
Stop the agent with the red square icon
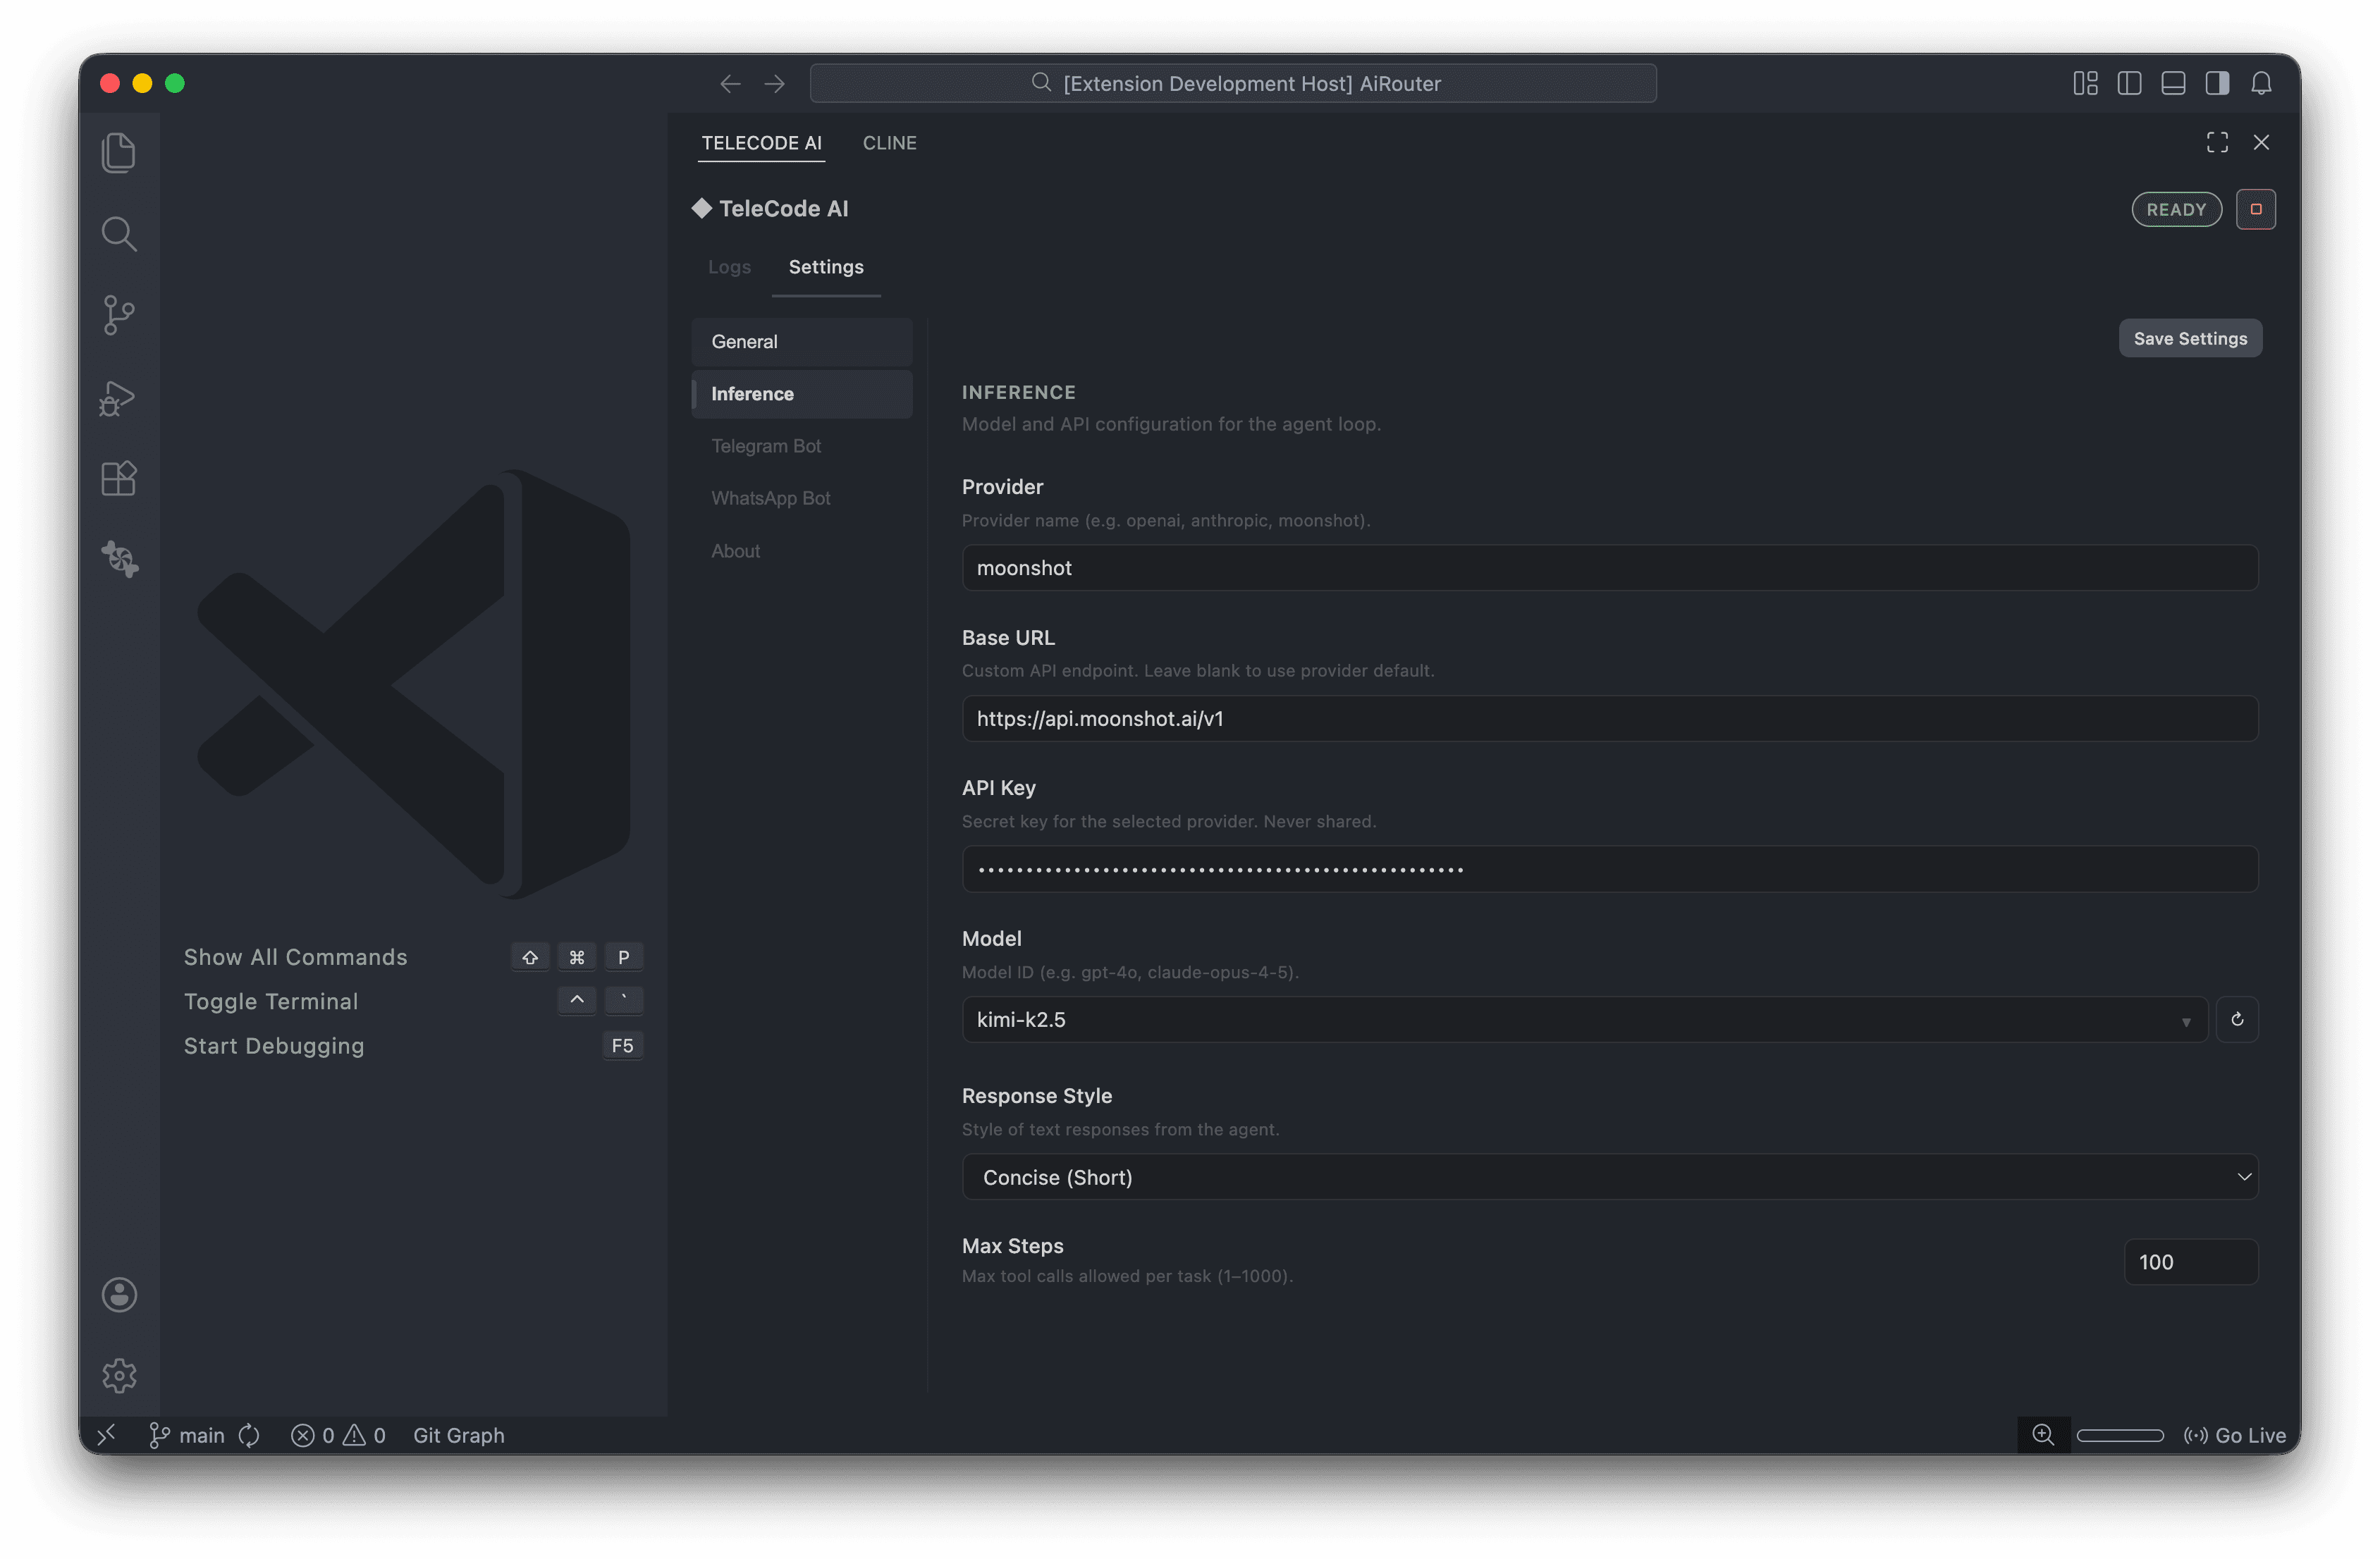(2256, 209)
